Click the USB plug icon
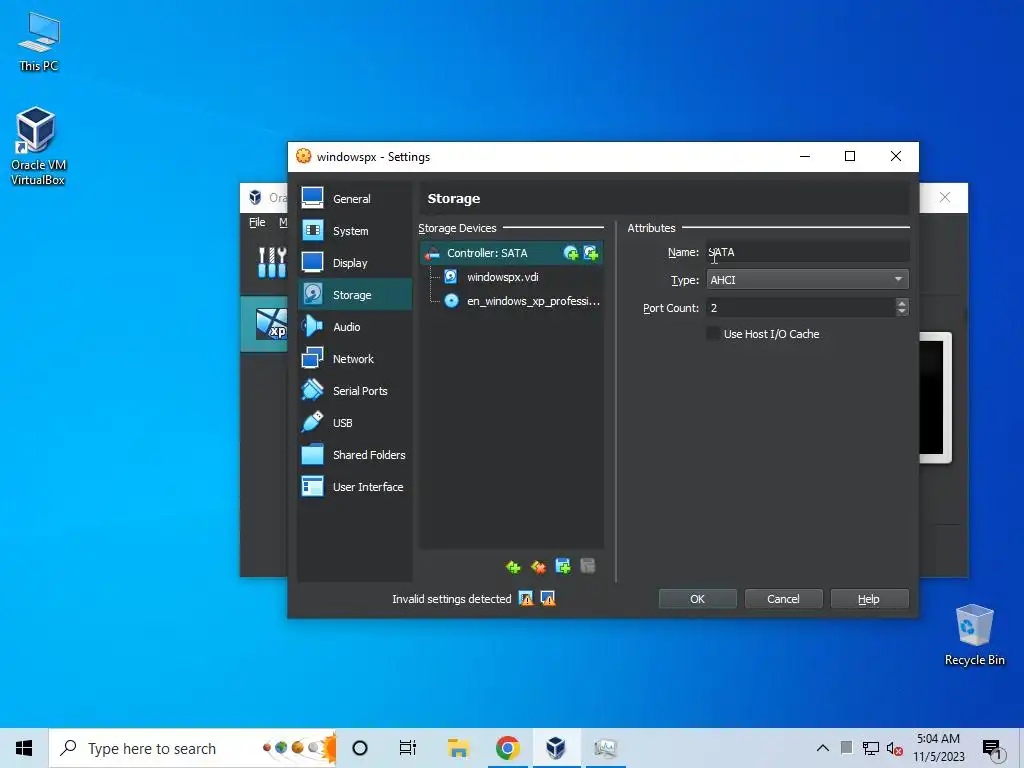Image resolution: width=1024 pixels, height=768 pixels. coord(312,422)
